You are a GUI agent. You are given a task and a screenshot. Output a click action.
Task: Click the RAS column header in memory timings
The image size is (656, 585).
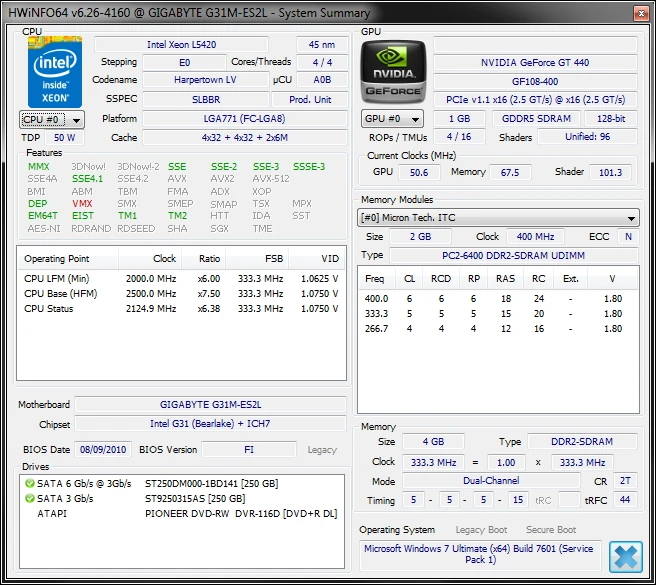505,279
